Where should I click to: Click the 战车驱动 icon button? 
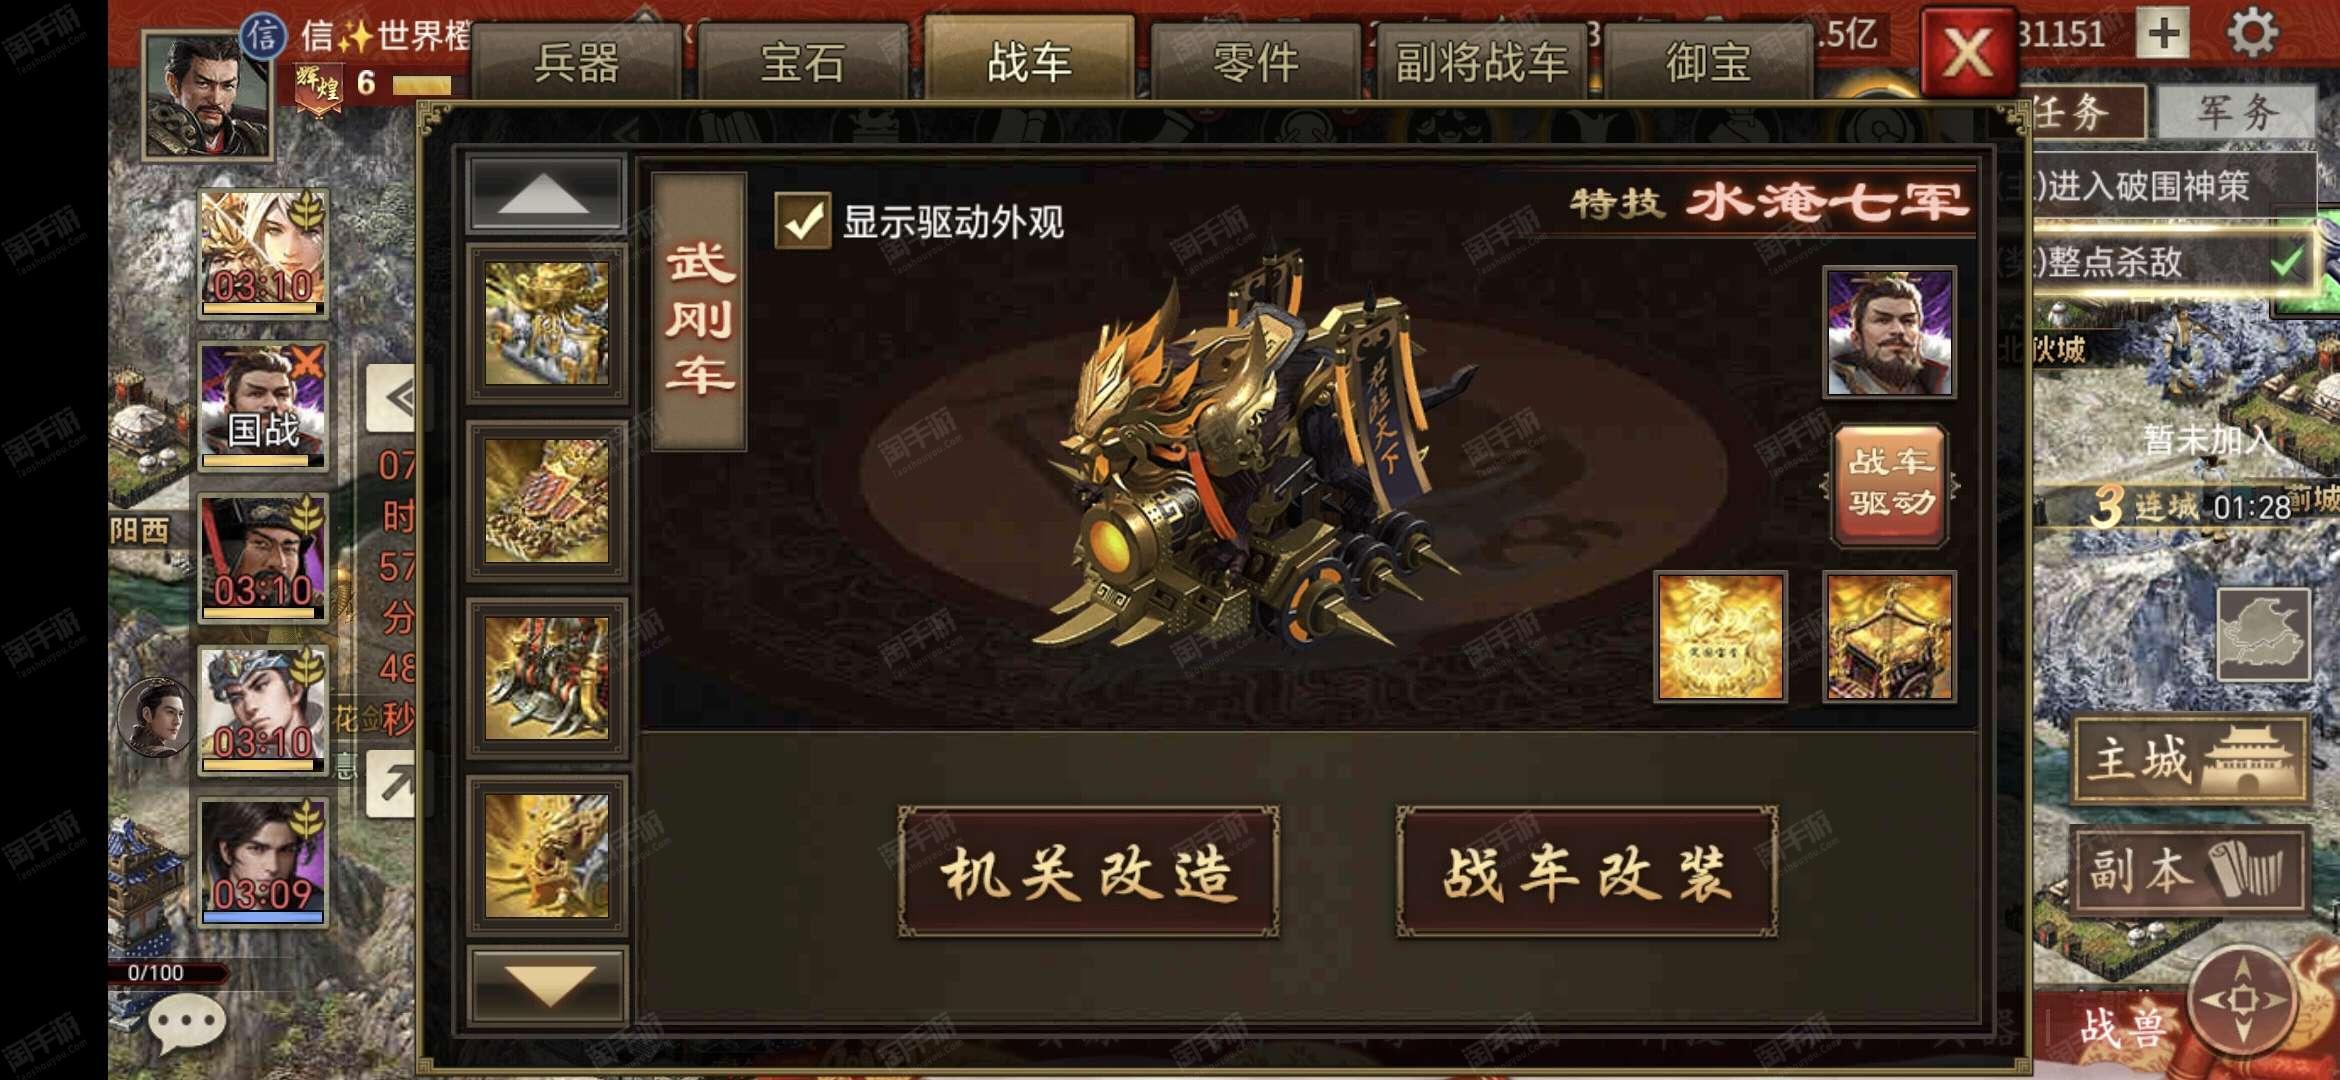click(x=1889, y=484)
